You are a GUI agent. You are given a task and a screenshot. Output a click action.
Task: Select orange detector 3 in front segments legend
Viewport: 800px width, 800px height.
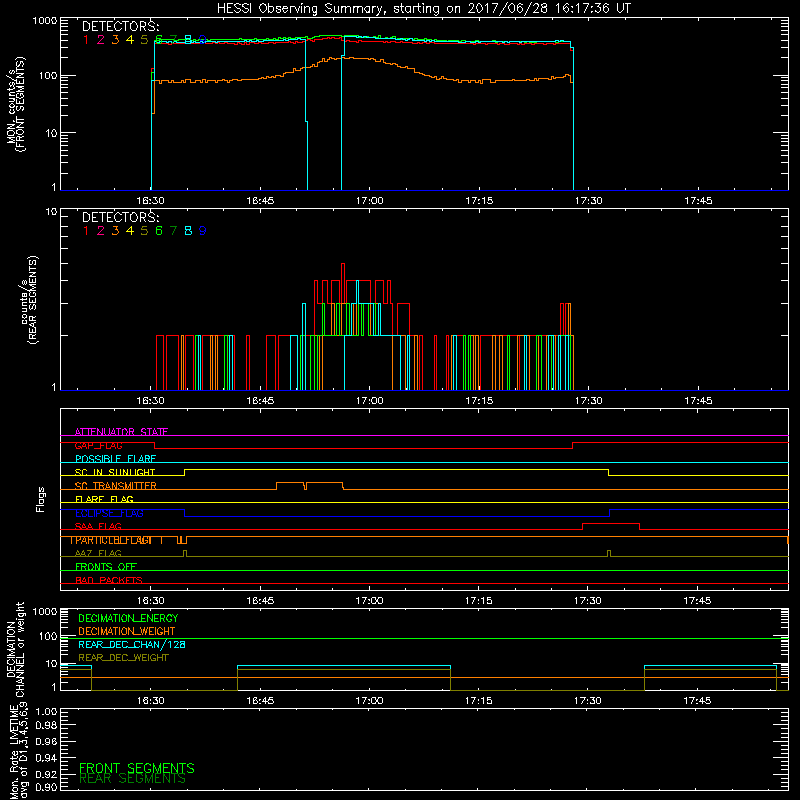115,40
